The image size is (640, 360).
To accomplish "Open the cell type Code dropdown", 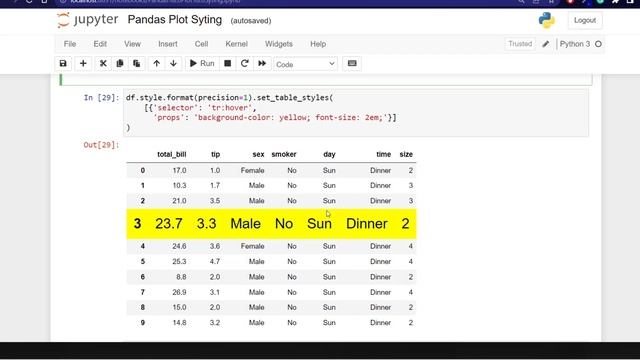I will 305,64.
